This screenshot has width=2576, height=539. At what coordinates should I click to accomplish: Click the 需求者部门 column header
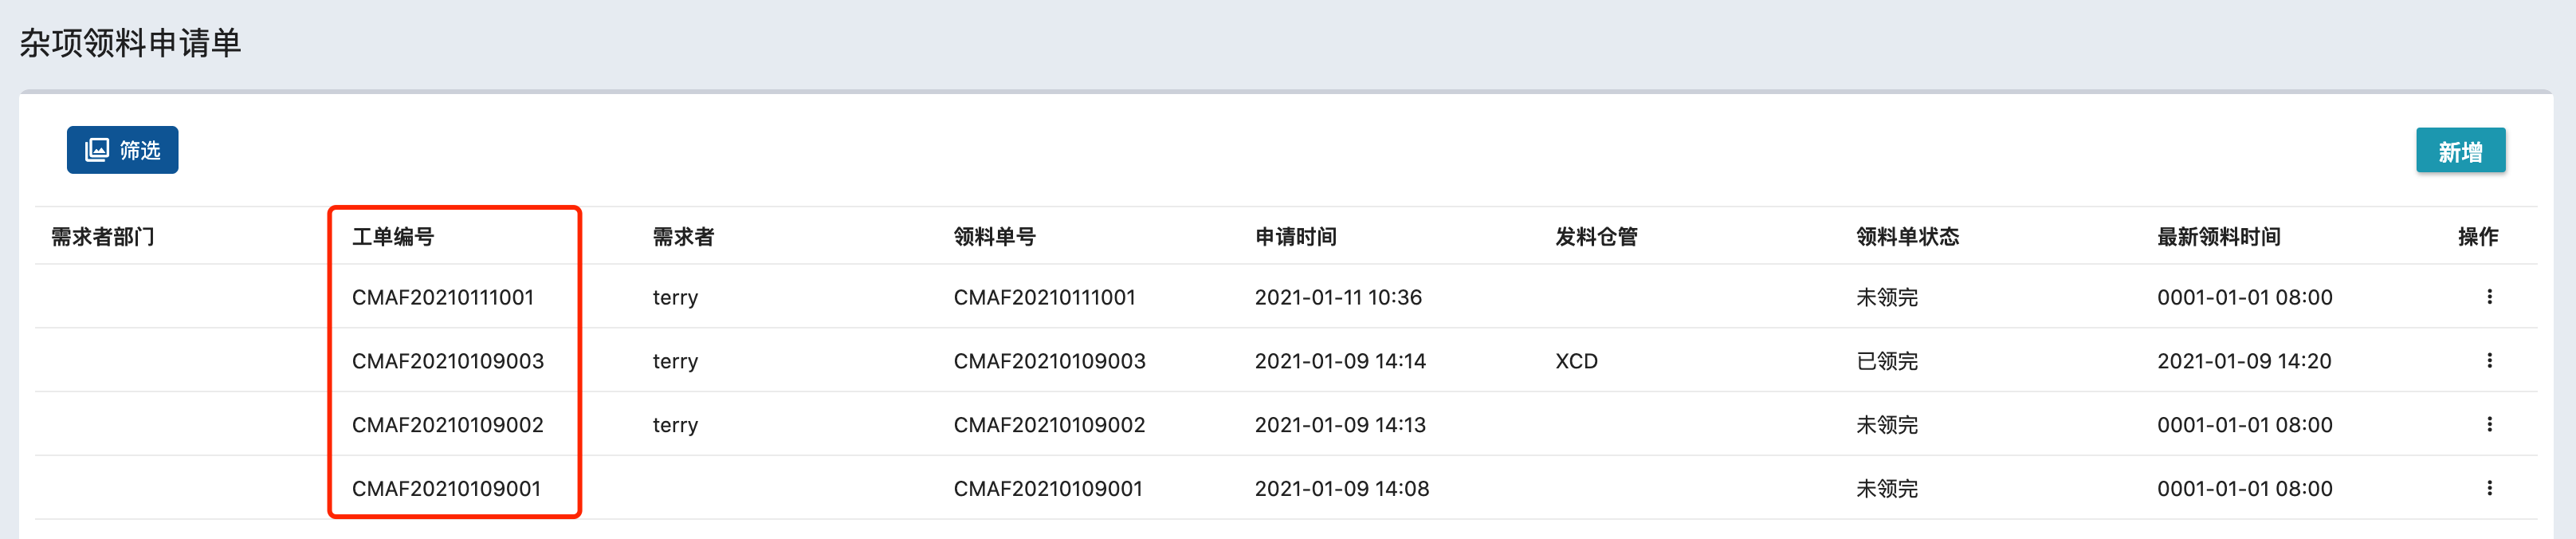pyautogui.click(x=103, y=237)
